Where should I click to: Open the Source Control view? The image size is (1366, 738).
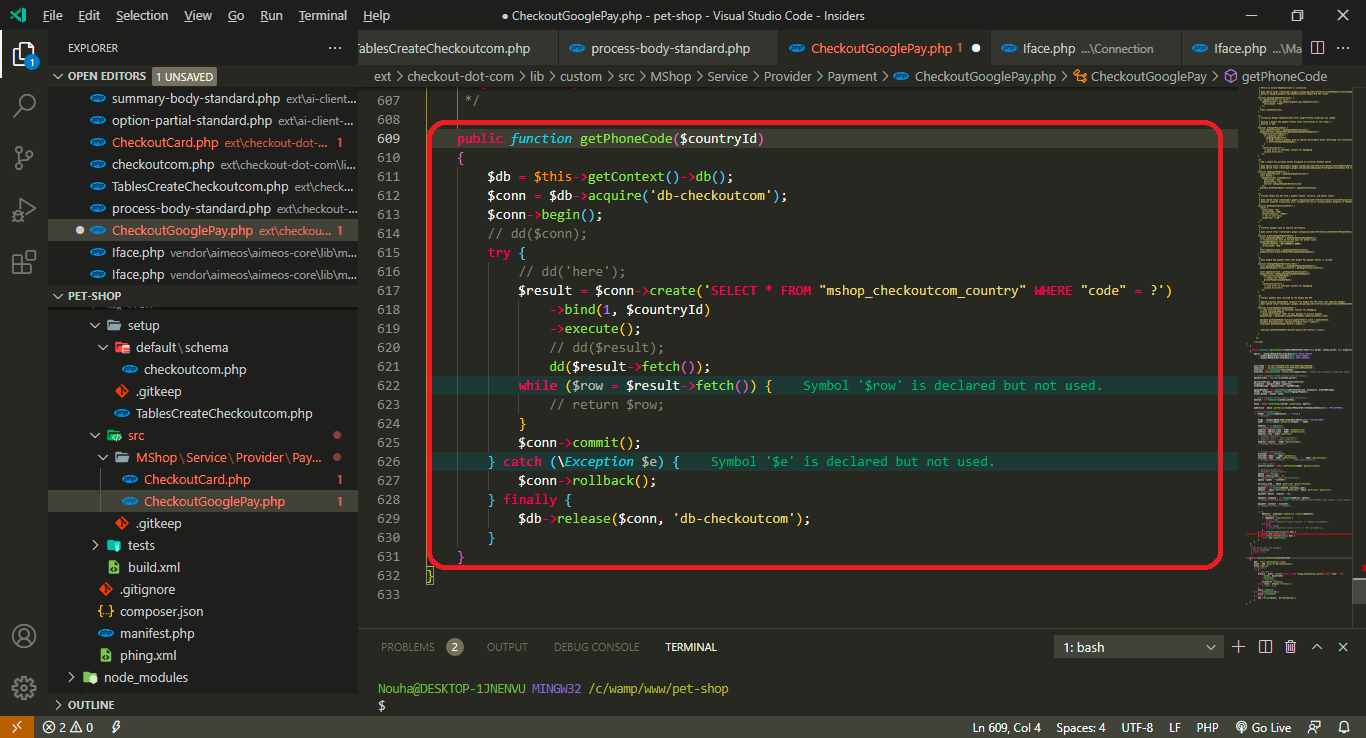click(x=24, y=158)
